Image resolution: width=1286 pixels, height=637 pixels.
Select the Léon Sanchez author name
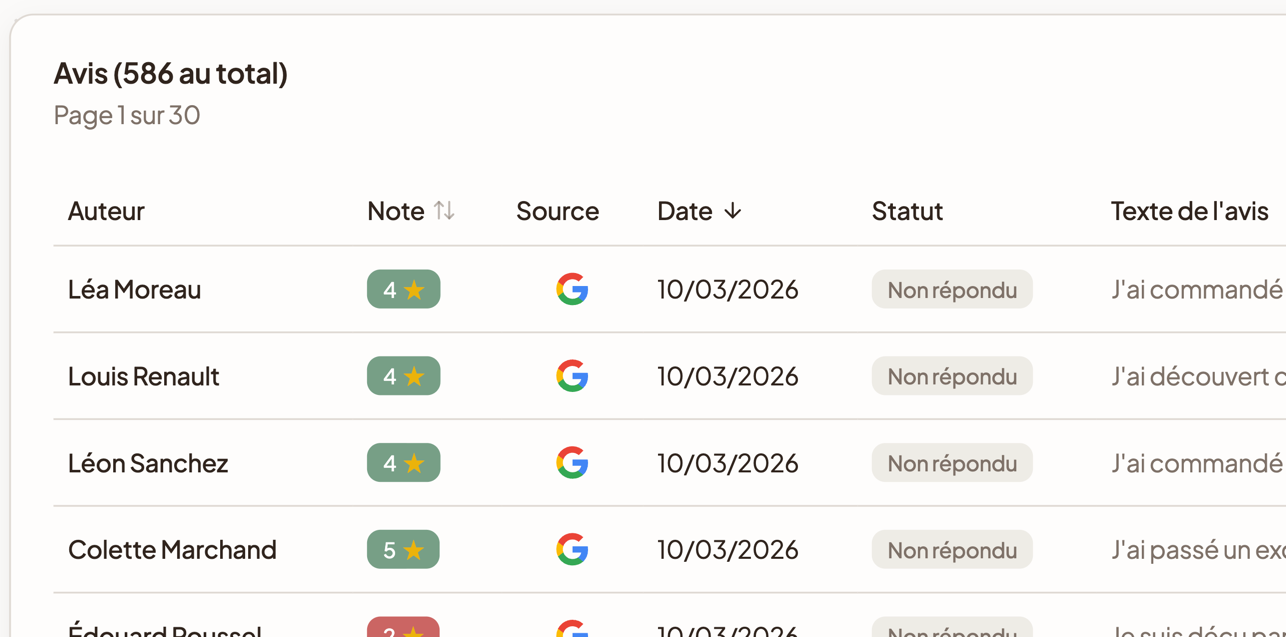(148, 463)
